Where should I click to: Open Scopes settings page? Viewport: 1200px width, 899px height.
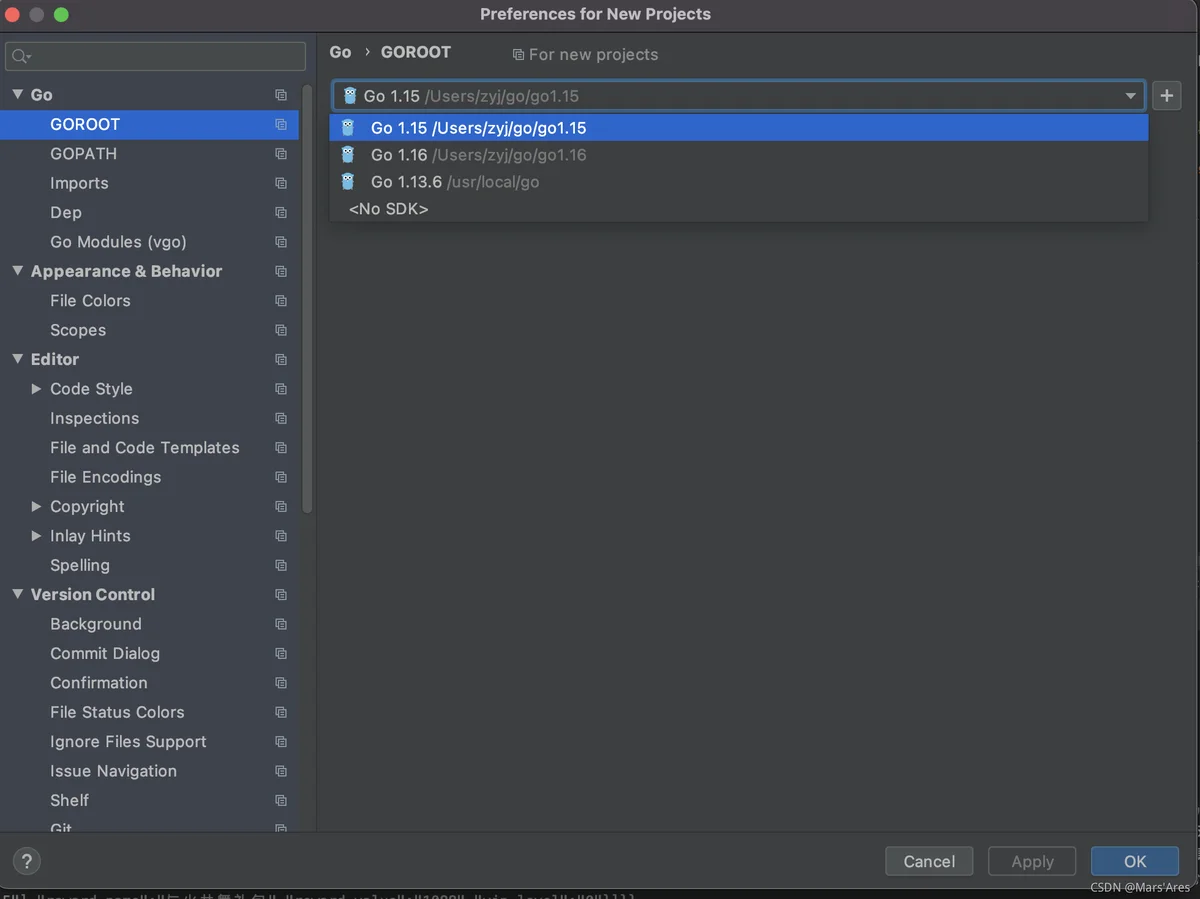pos(78,330)
